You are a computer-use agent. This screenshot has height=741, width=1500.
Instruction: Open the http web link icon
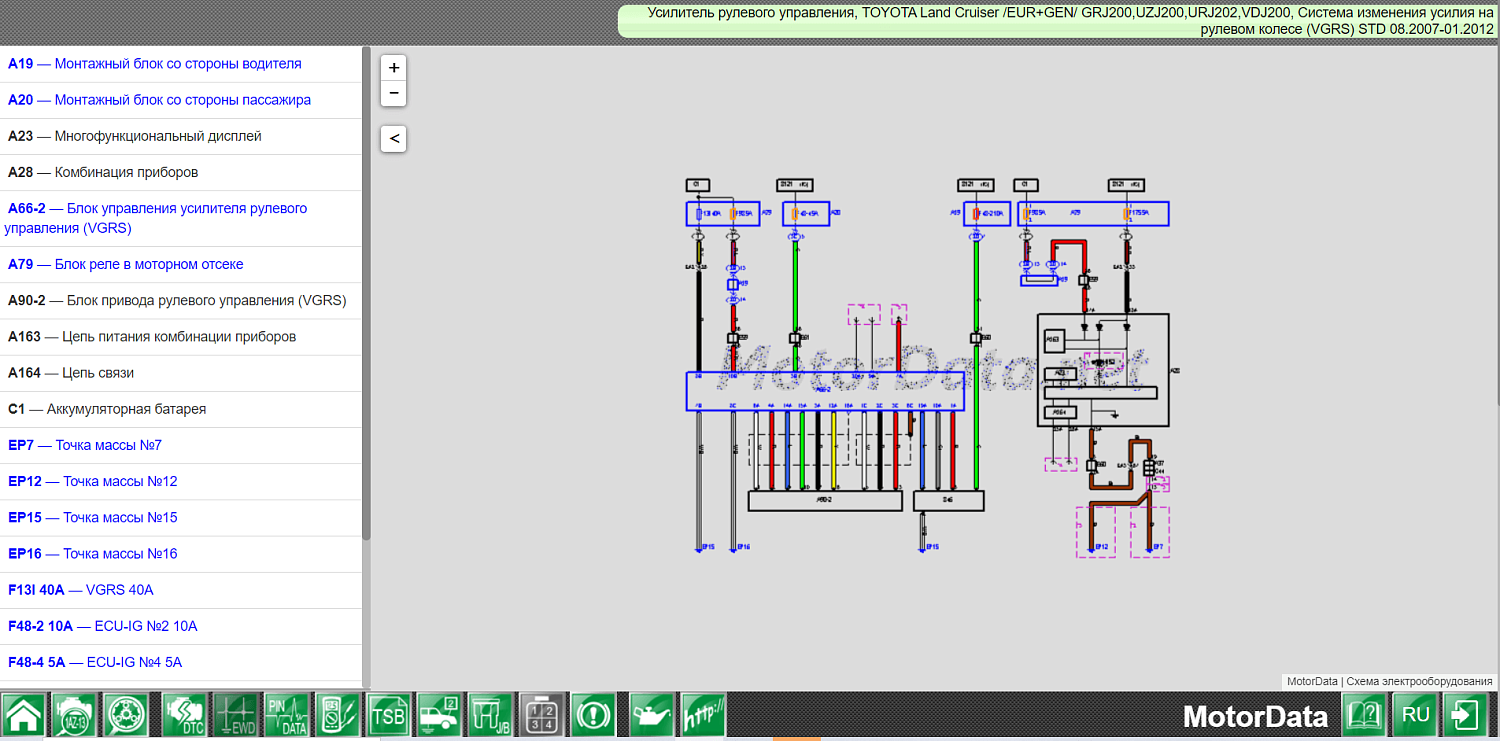pos(703,716)
